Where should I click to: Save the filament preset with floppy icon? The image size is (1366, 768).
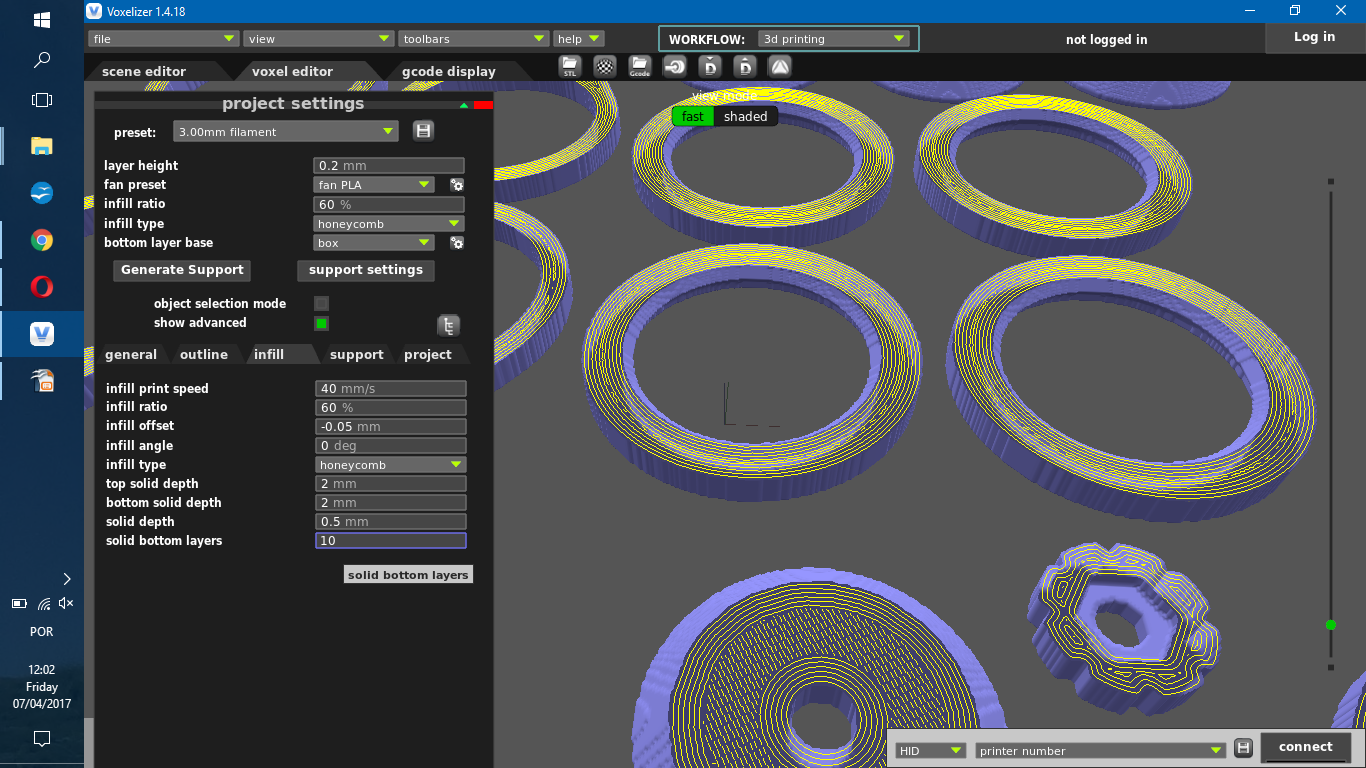[x=423, y=131]
